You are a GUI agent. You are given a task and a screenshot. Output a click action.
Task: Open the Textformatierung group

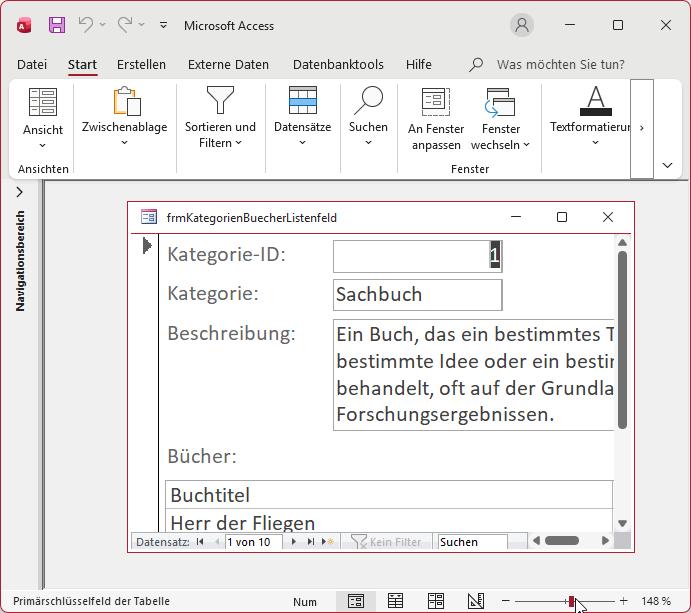[x=591, y=117]
